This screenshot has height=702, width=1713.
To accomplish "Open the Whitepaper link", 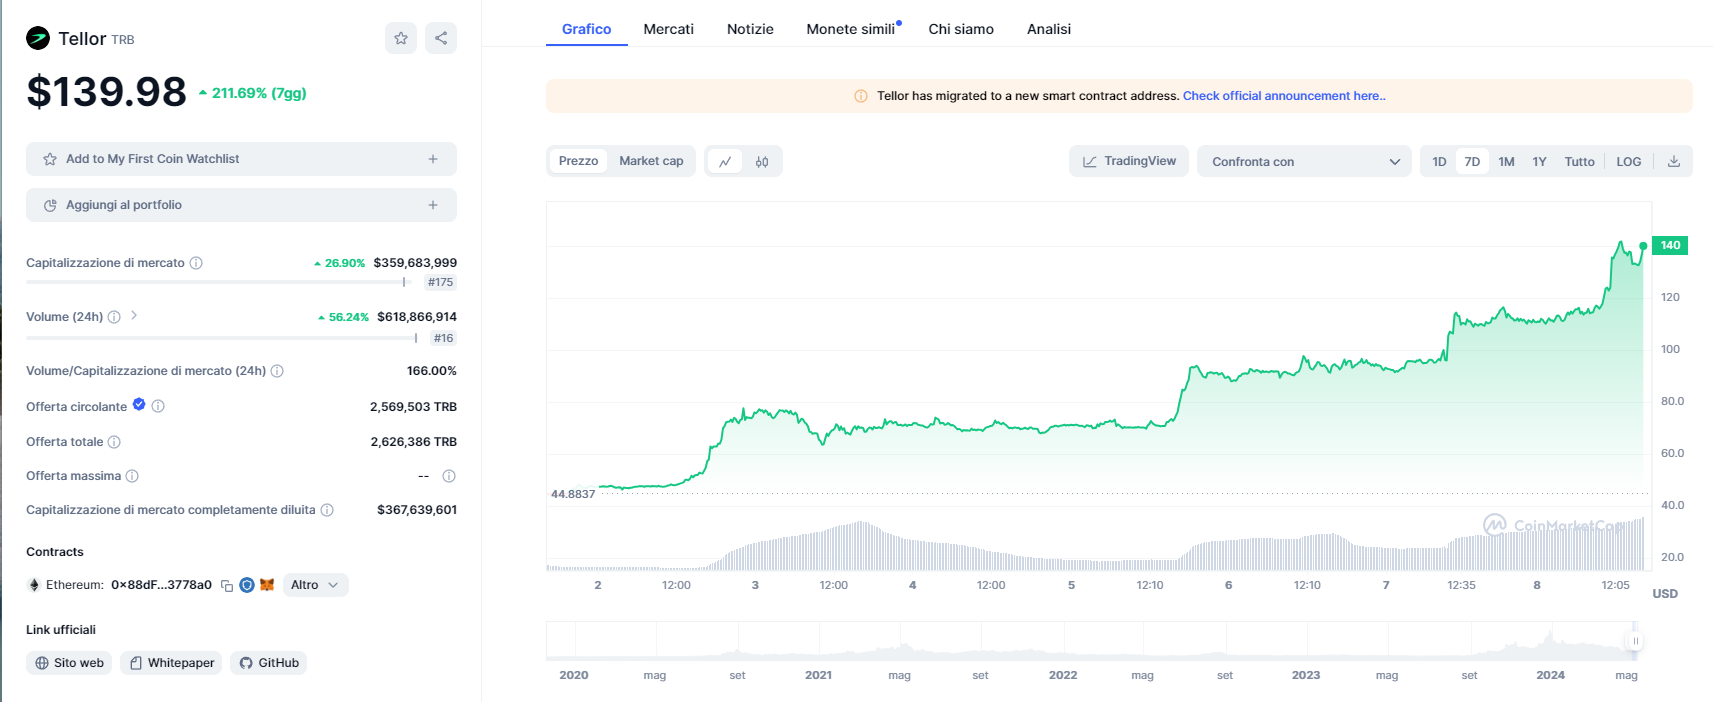I will [x=171, y=663].
